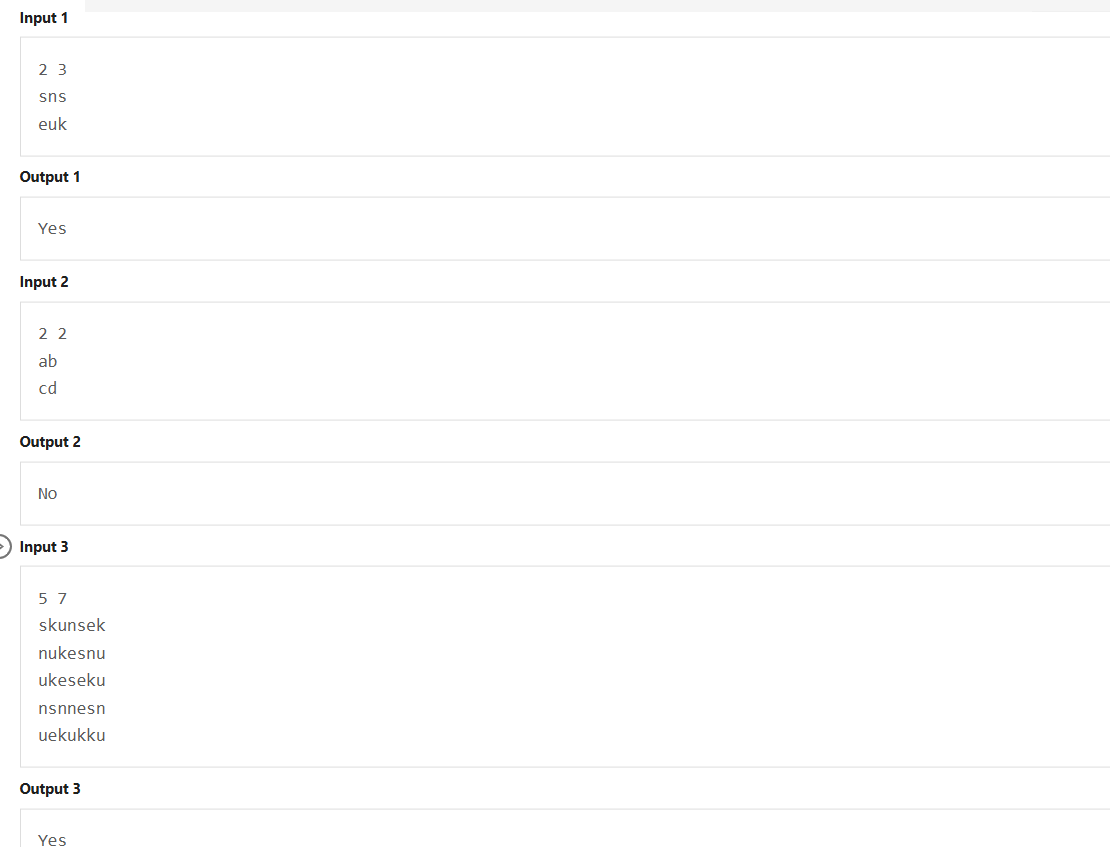Screen dimensions: 1110x862
Task: Click the 'uekukku' row in Input 3
Action: tap(71, 735)
